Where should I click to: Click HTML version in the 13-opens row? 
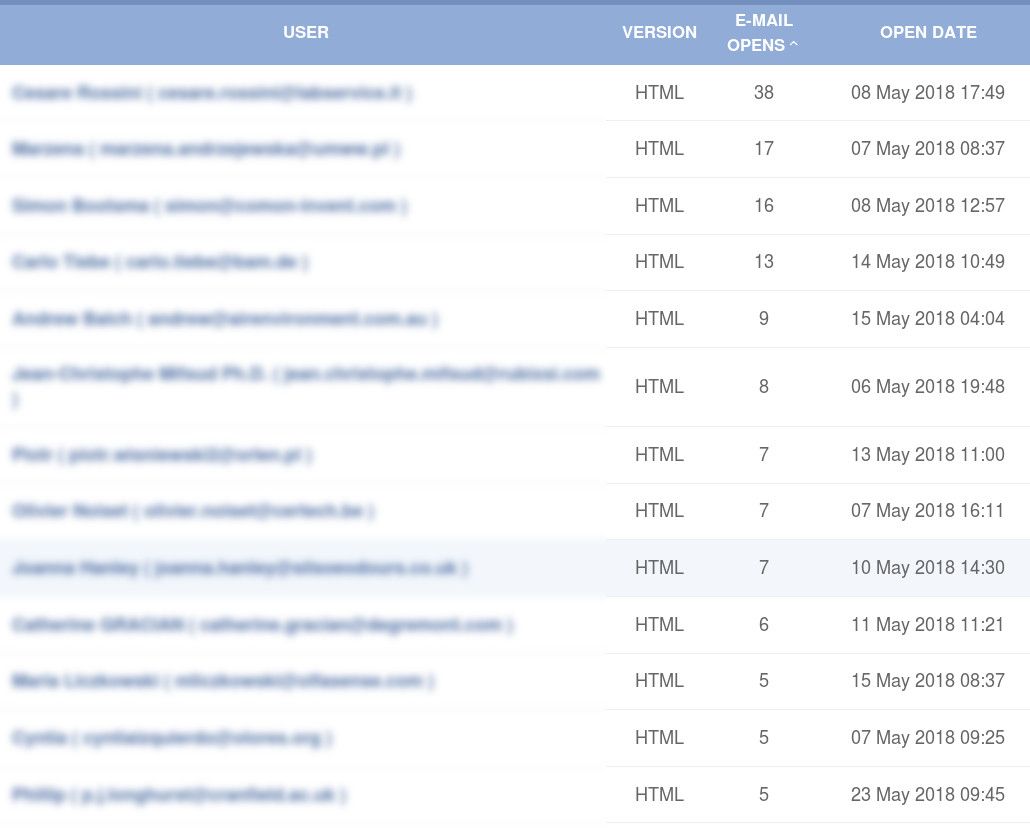660,262
